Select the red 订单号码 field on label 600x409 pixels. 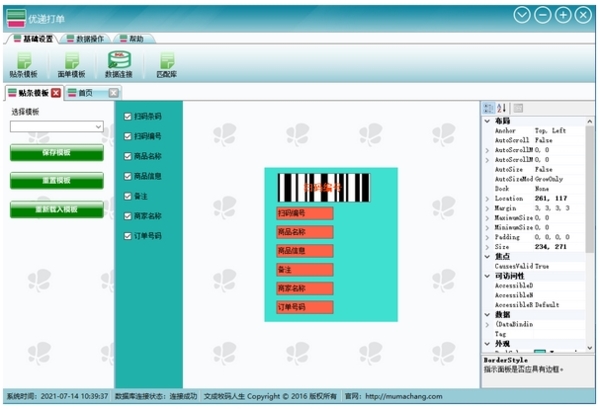tap(305, 307)
